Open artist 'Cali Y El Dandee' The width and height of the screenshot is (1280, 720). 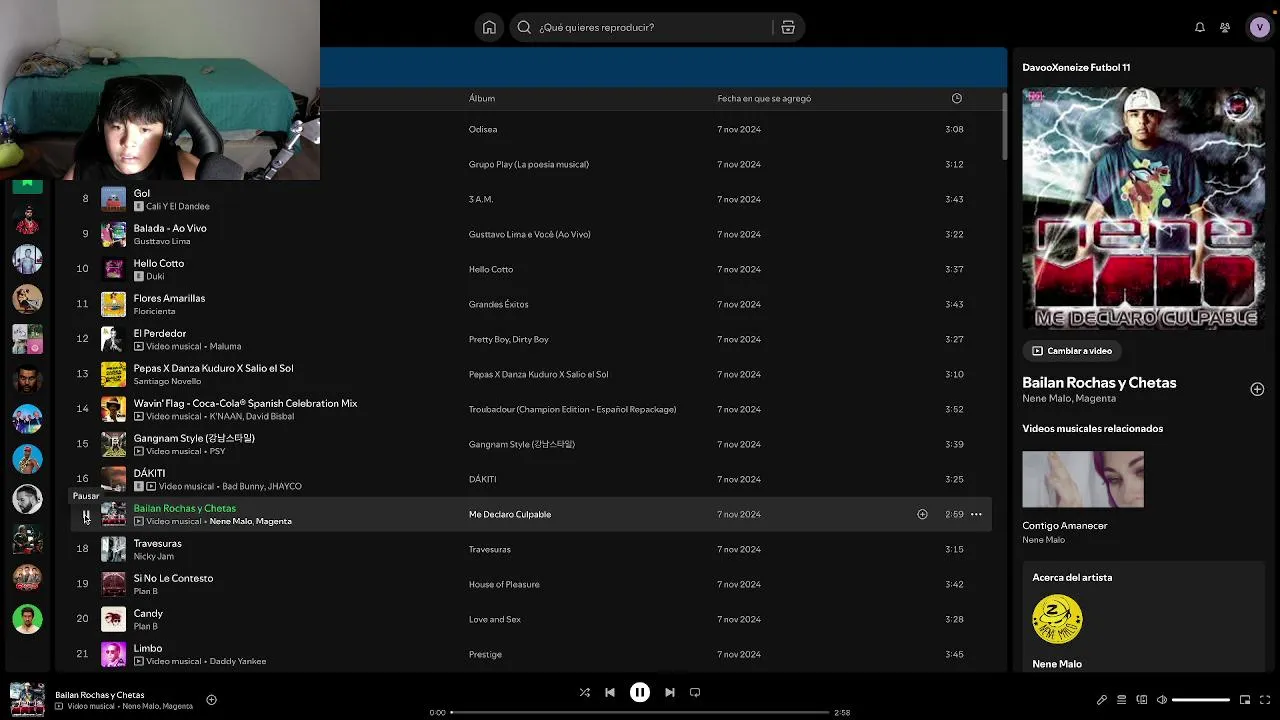coord(178,206)
